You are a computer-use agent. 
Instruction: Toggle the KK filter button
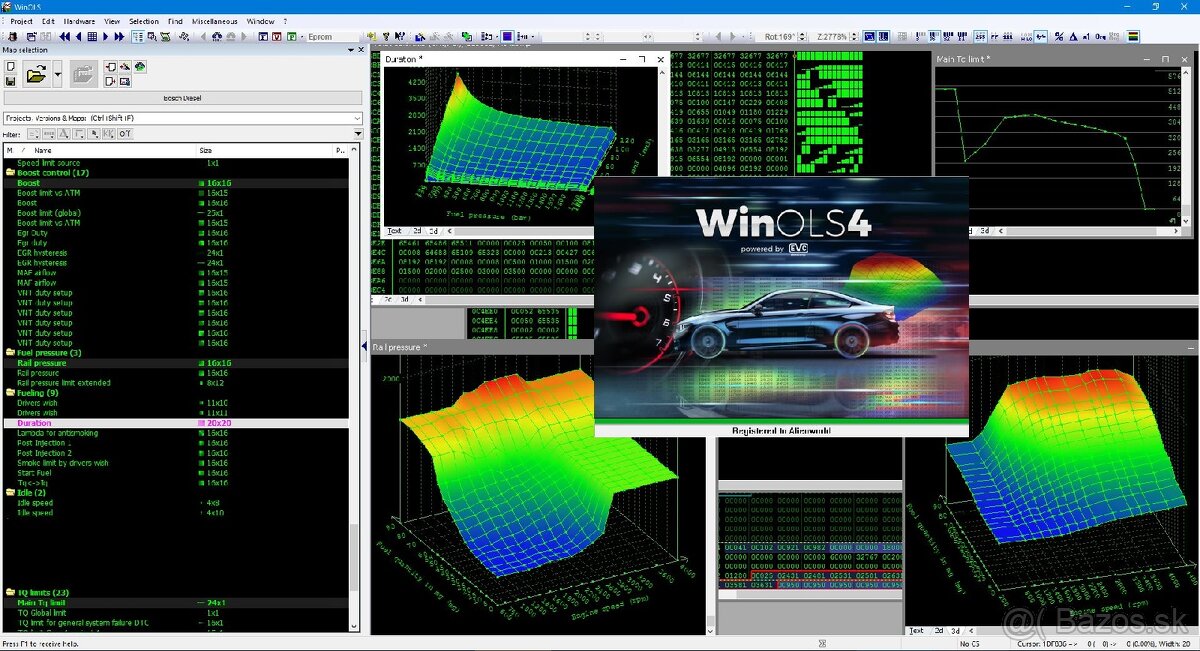(x=108, y=133)
